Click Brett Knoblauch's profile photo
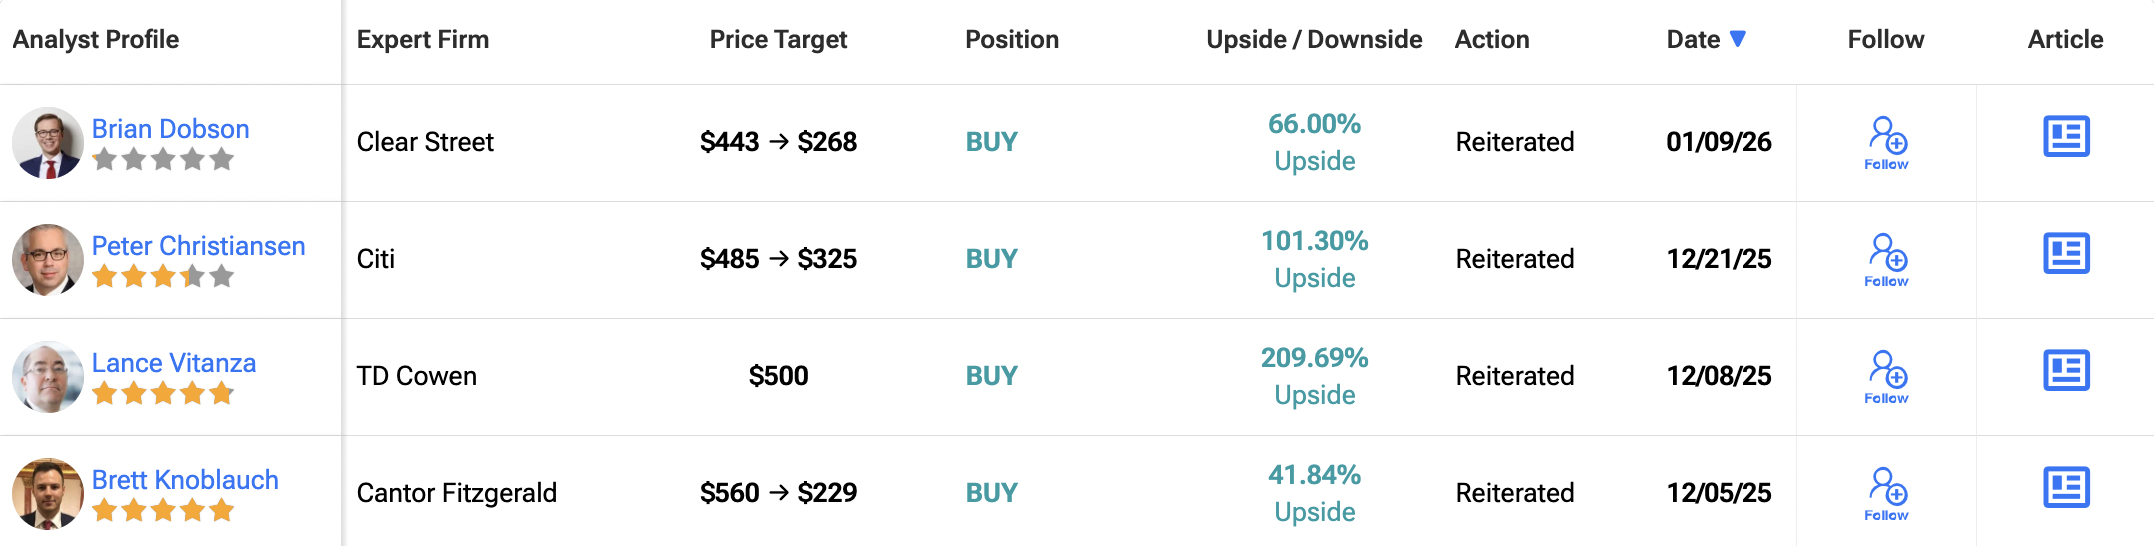 pos(47,494)
